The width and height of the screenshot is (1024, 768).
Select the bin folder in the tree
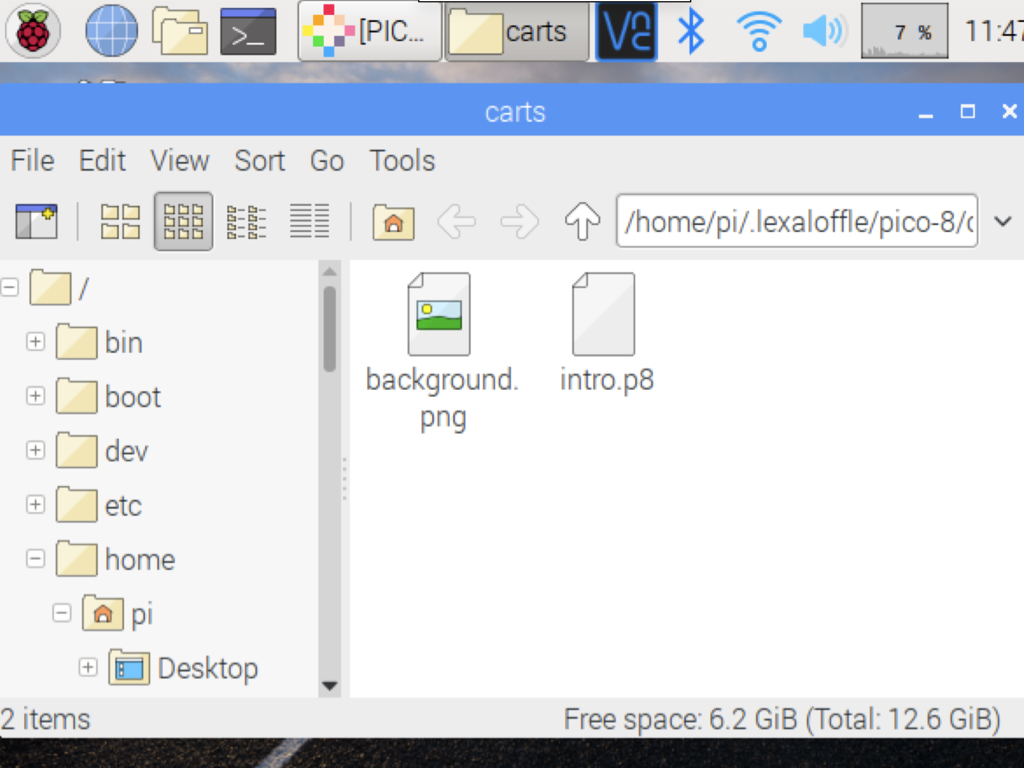click(x=99, y=342)
